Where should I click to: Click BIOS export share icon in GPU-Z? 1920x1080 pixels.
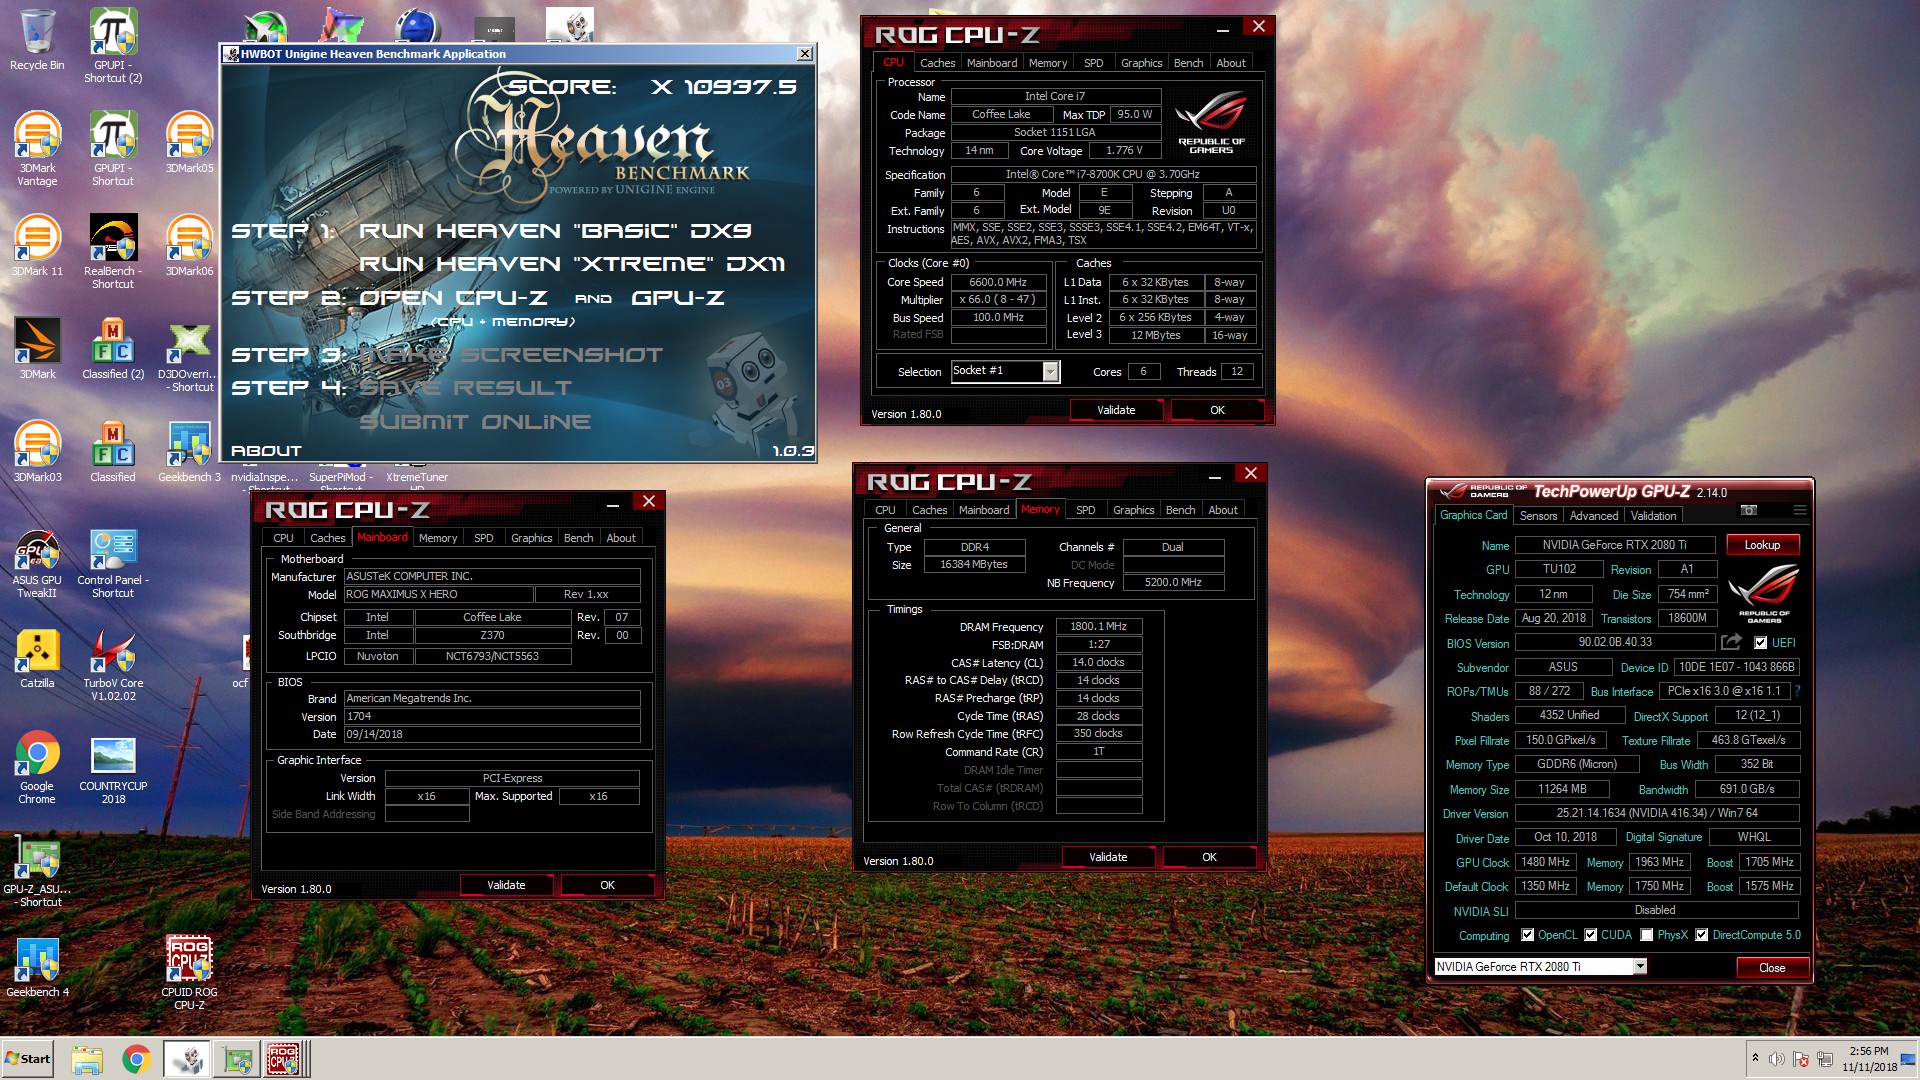coord(1731,642)
